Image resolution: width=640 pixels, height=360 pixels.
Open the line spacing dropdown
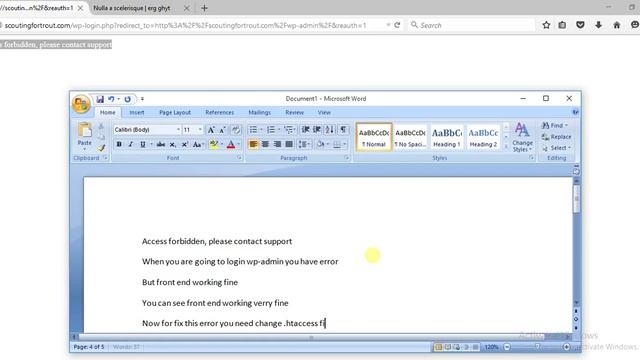point(304,144)
